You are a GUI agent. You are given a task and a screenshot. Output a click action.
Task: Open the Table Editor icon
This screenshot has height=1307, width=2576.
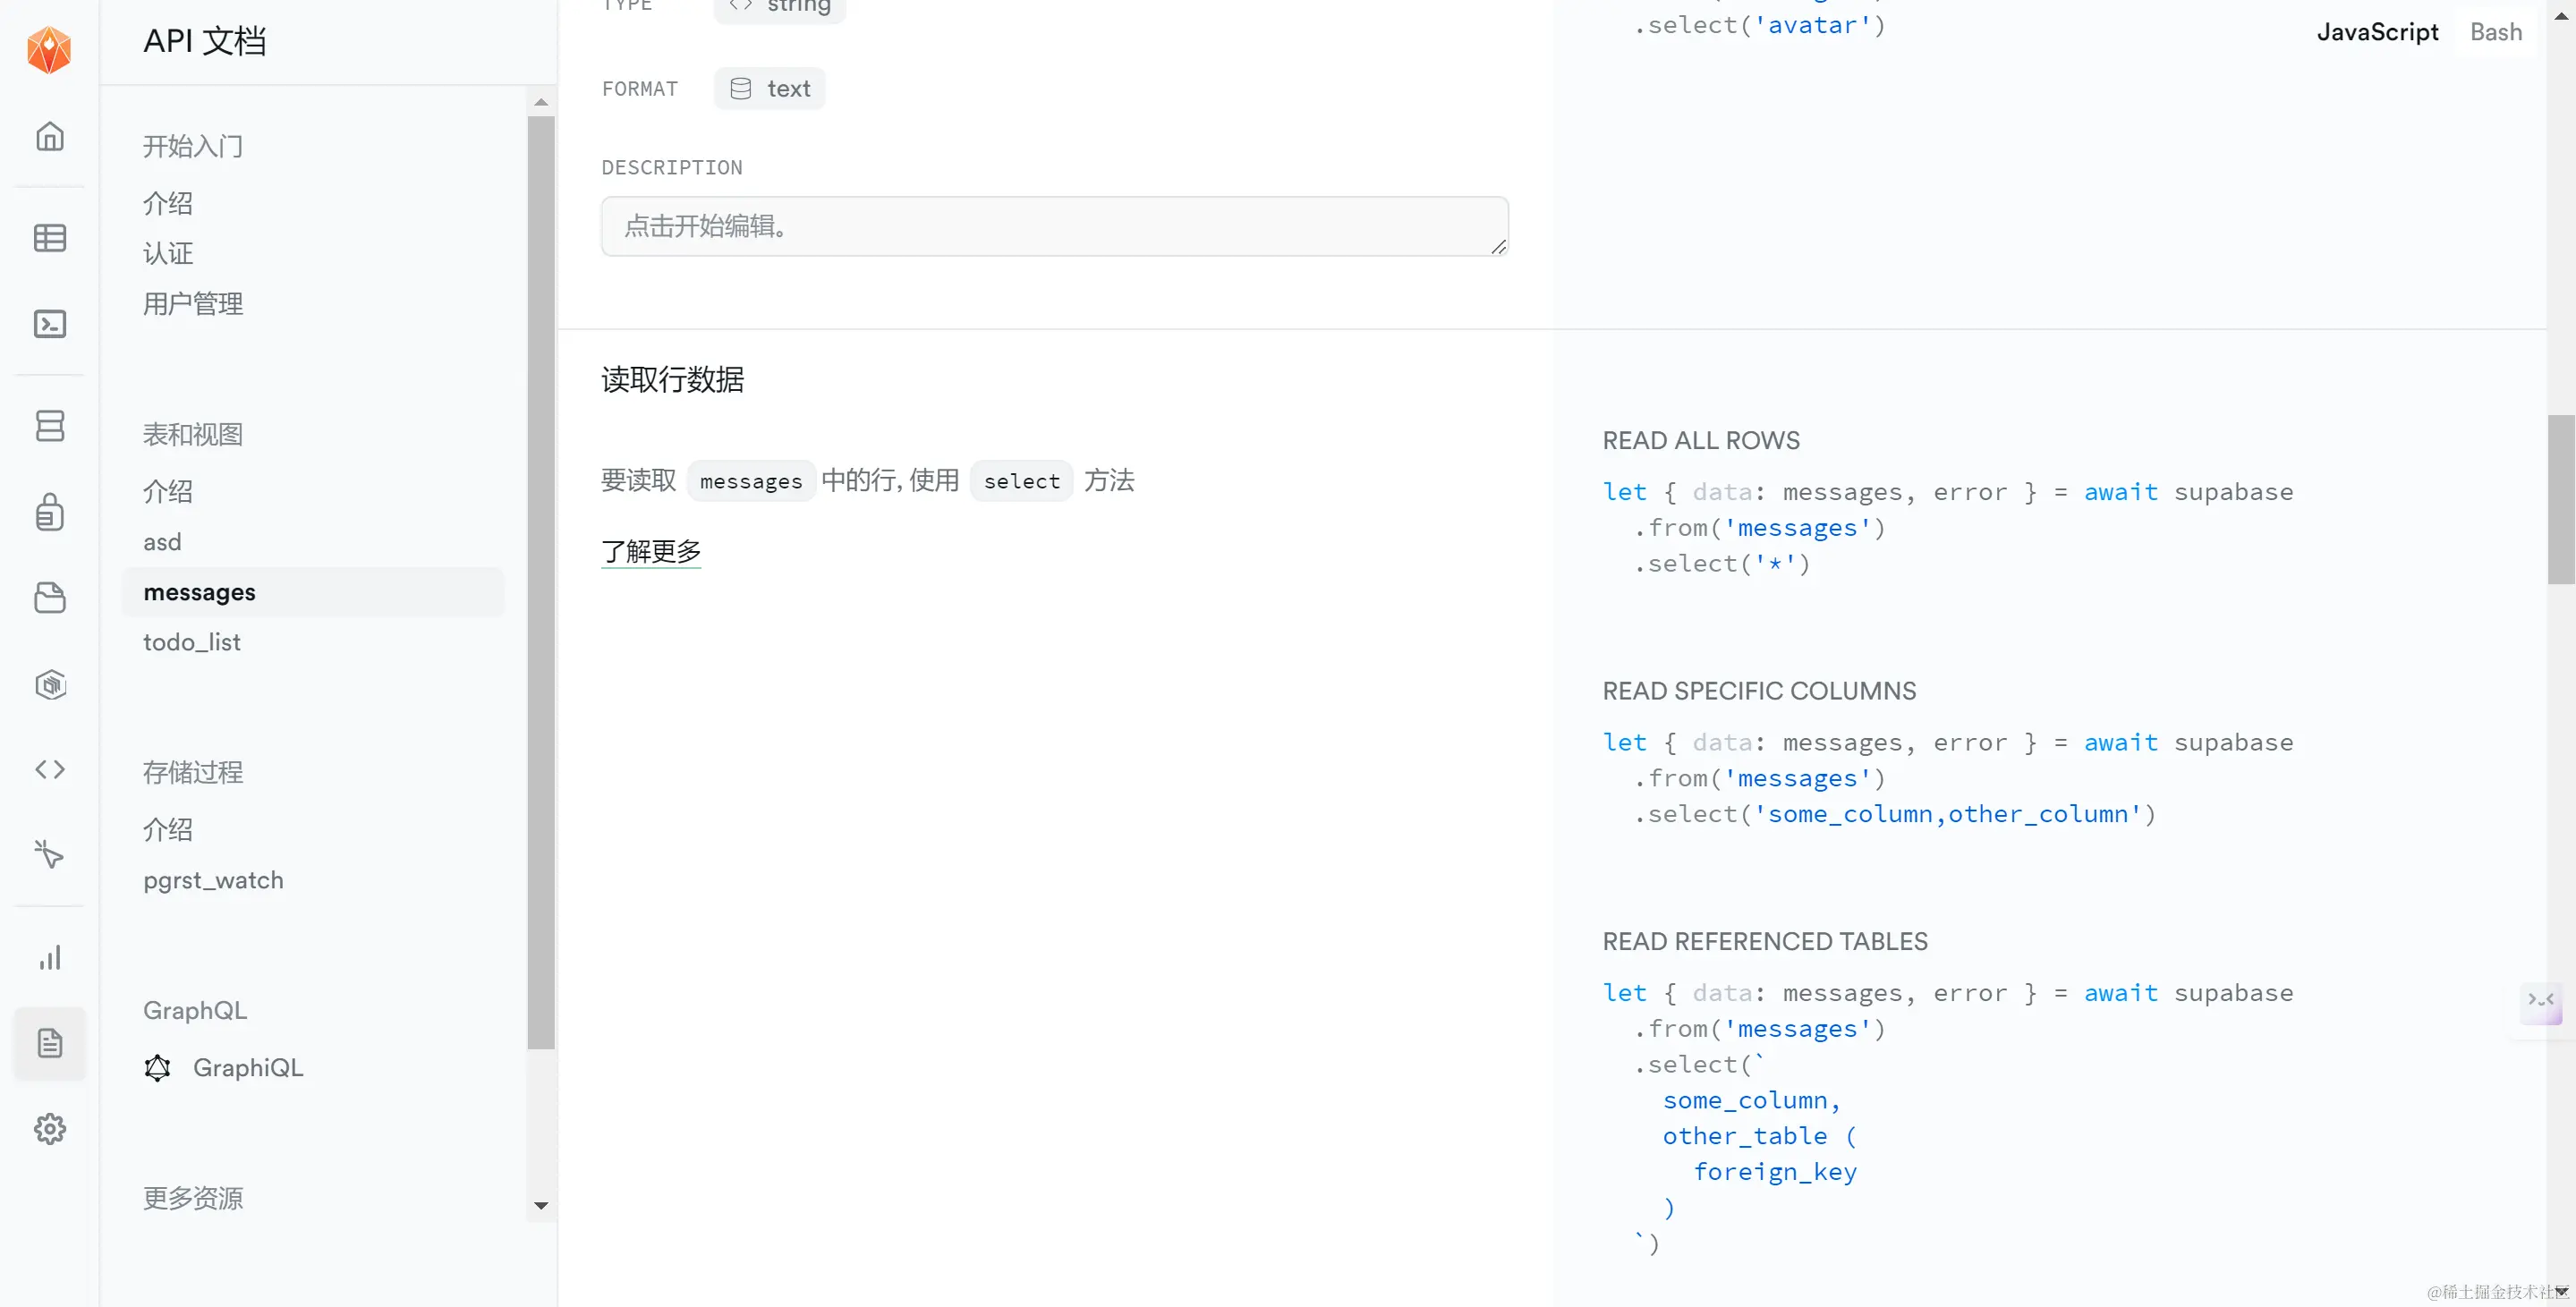point(50,238)
